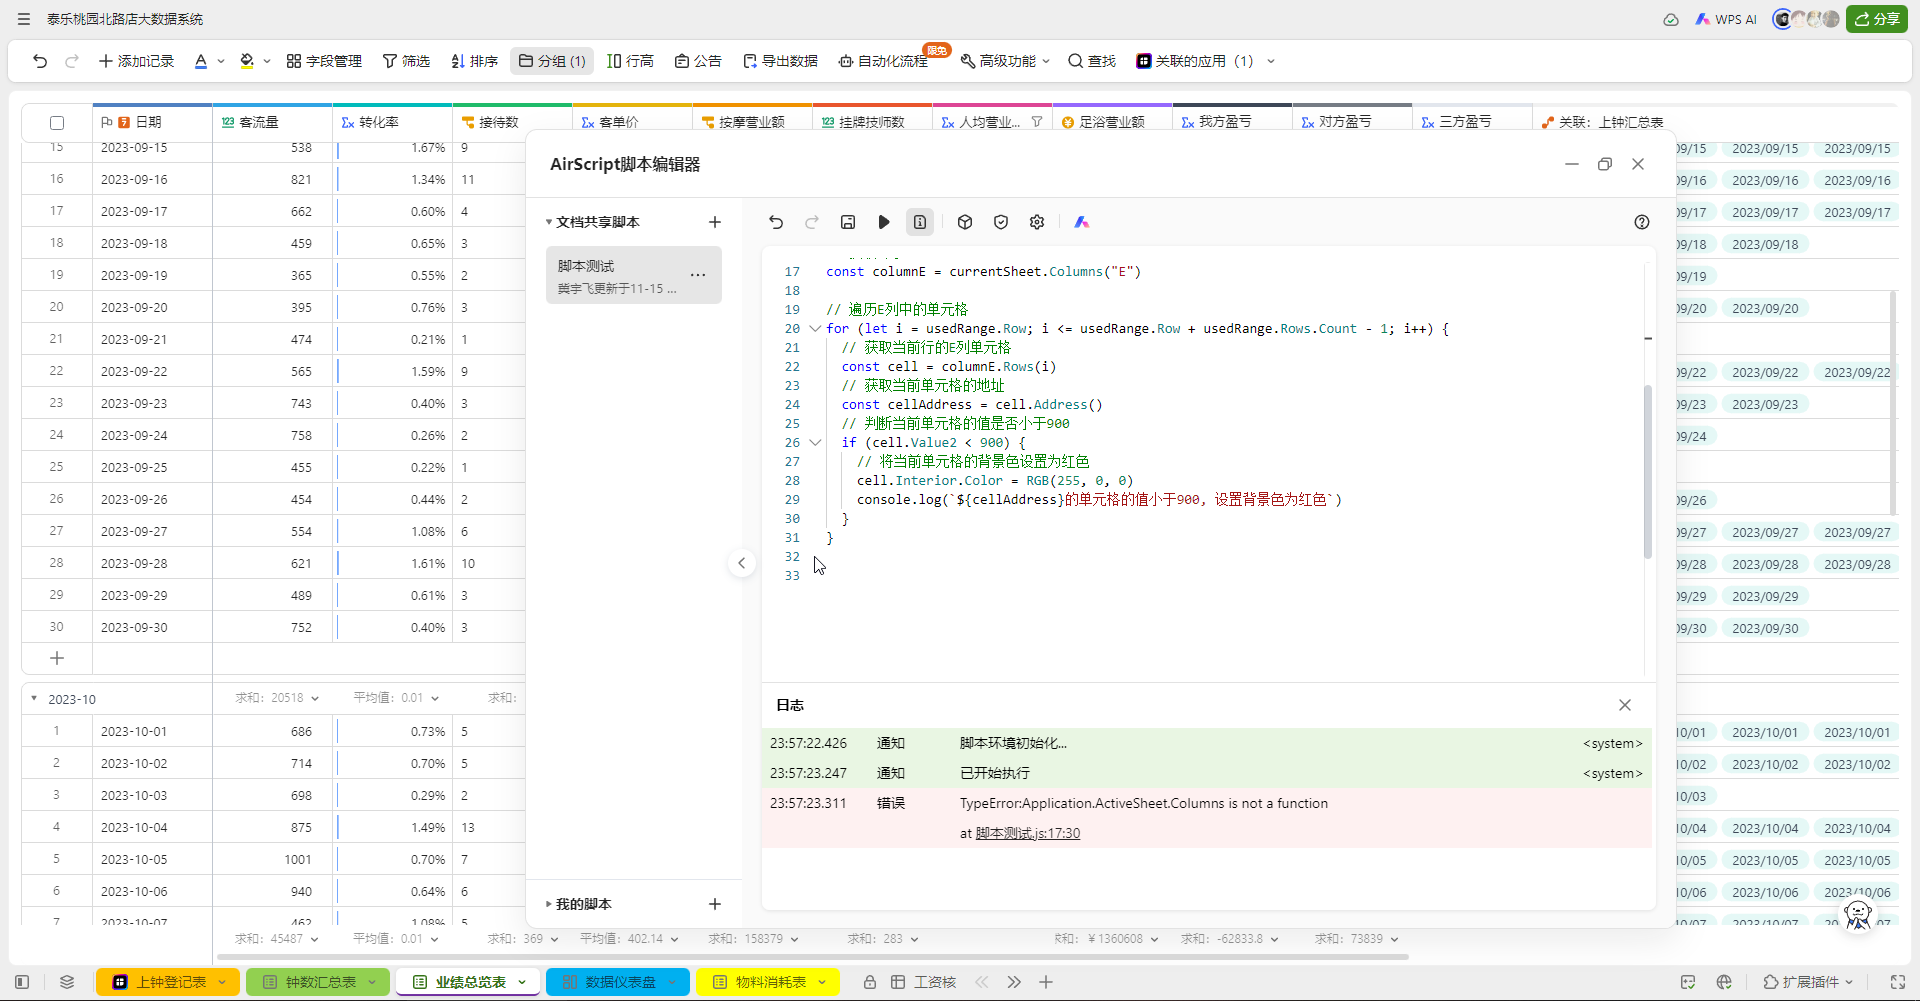Save the script in AirScript editor
This screenshot has width=1921, height=1001.
coord(848,222)
